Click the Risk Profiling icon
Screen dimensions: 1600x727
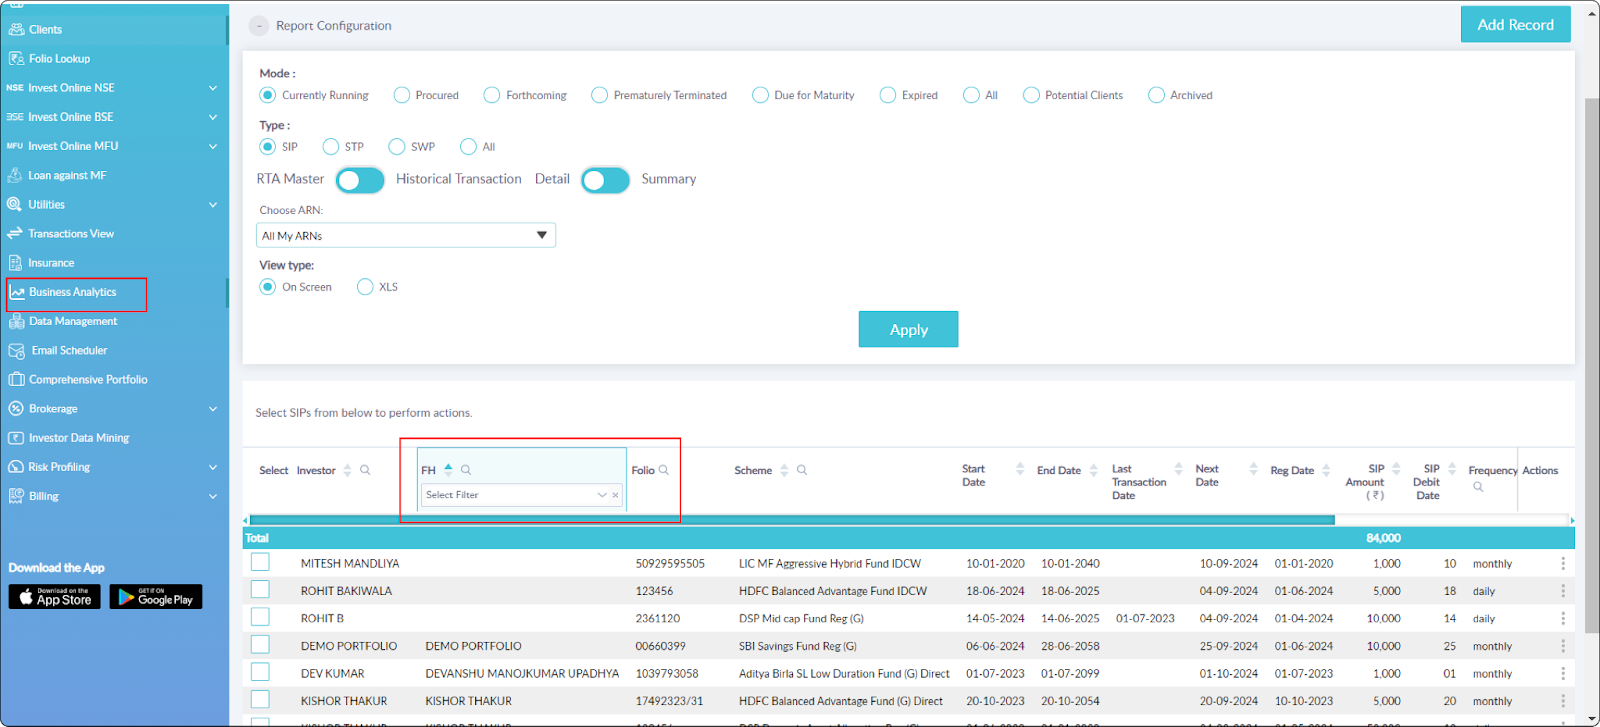coord(16,467)
